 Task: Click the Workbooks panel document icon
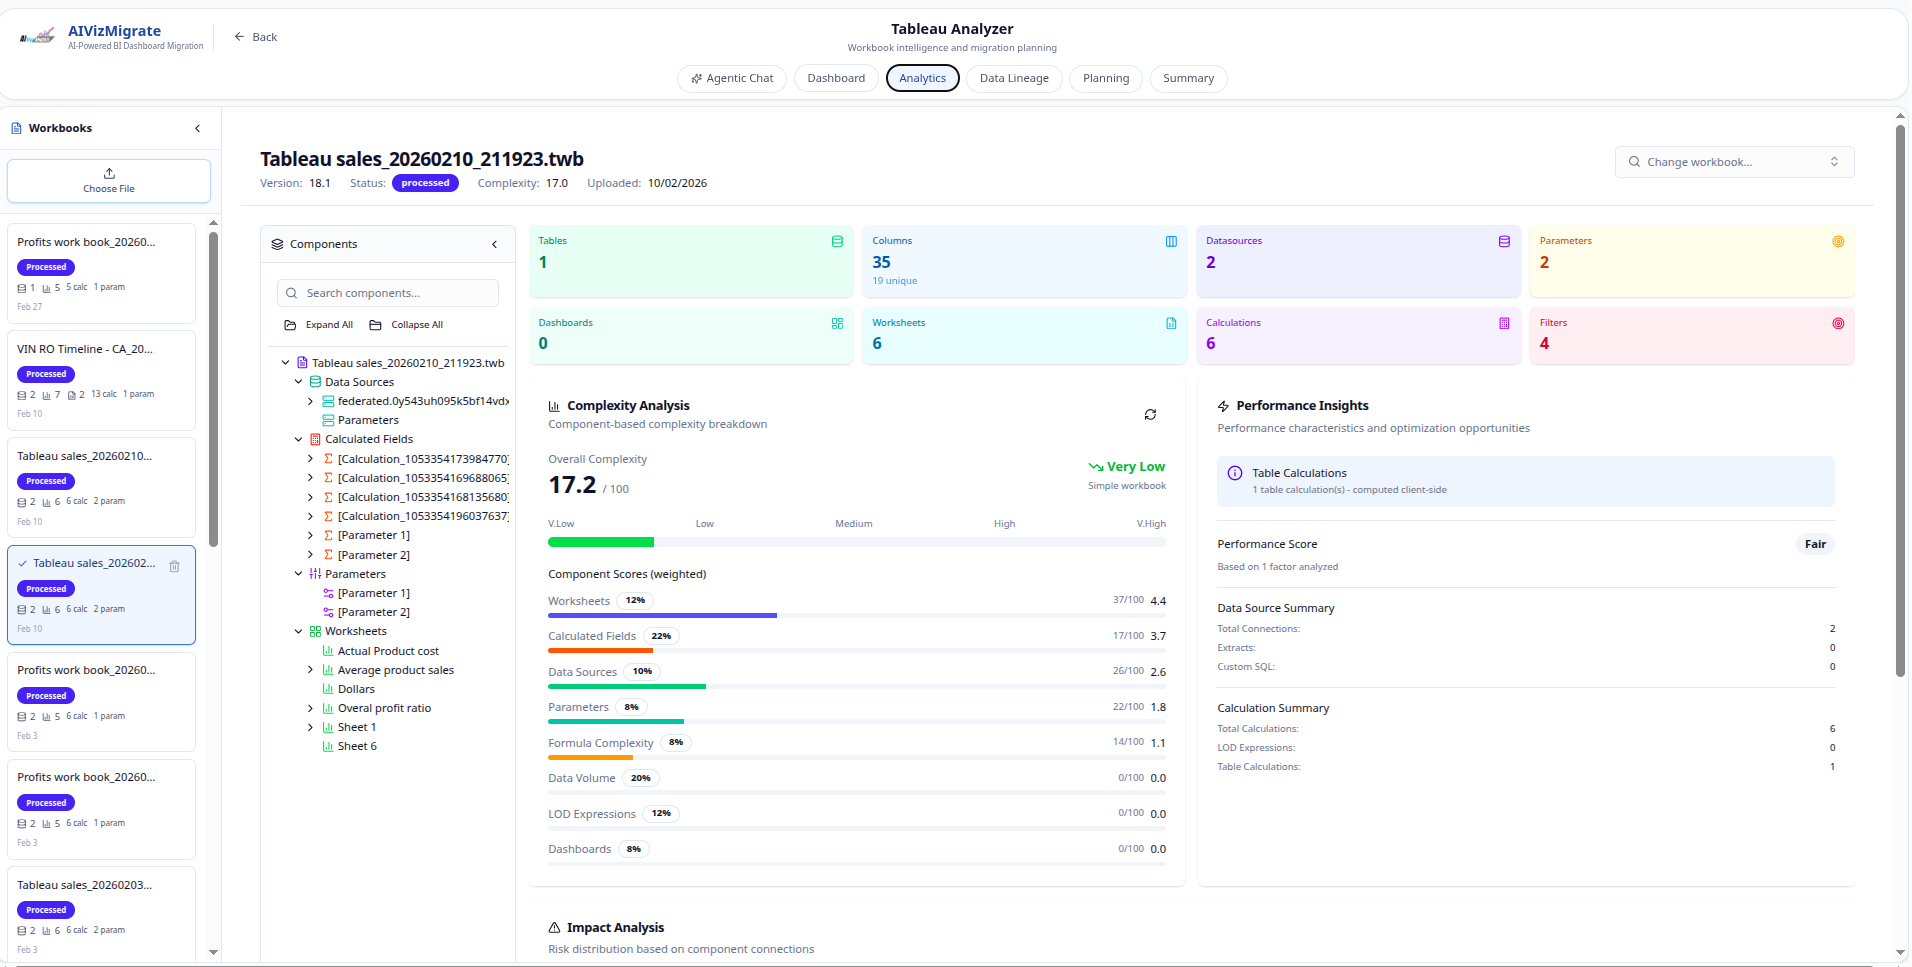[x=16, y=128]
